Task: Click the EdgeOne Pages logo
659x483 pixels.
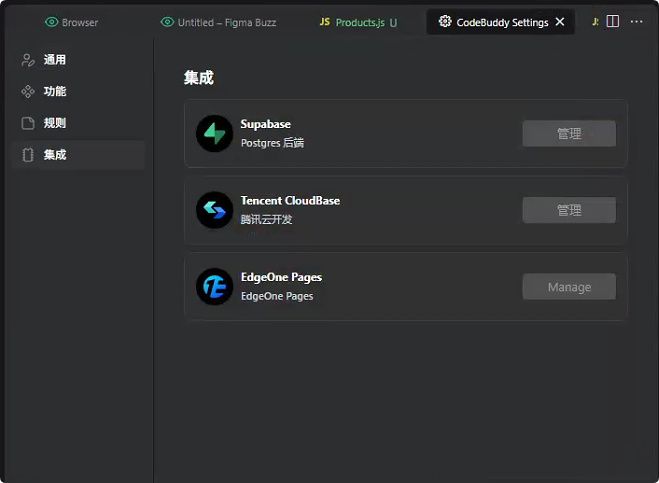Action: click(x=214, y=287)
